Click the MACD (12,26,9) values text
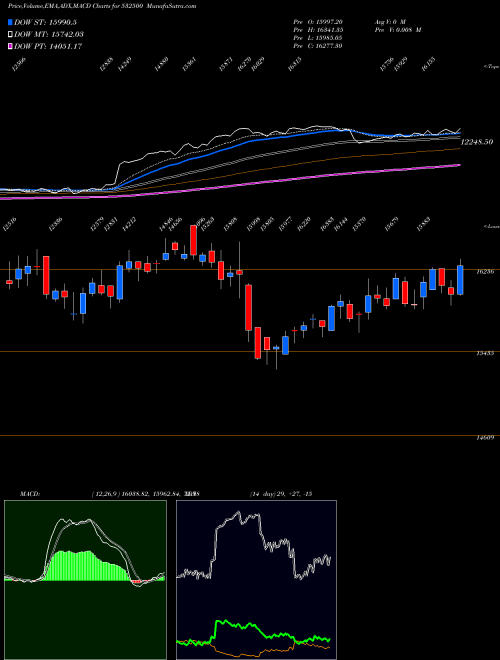500x660 pixels. click(148, 494)
